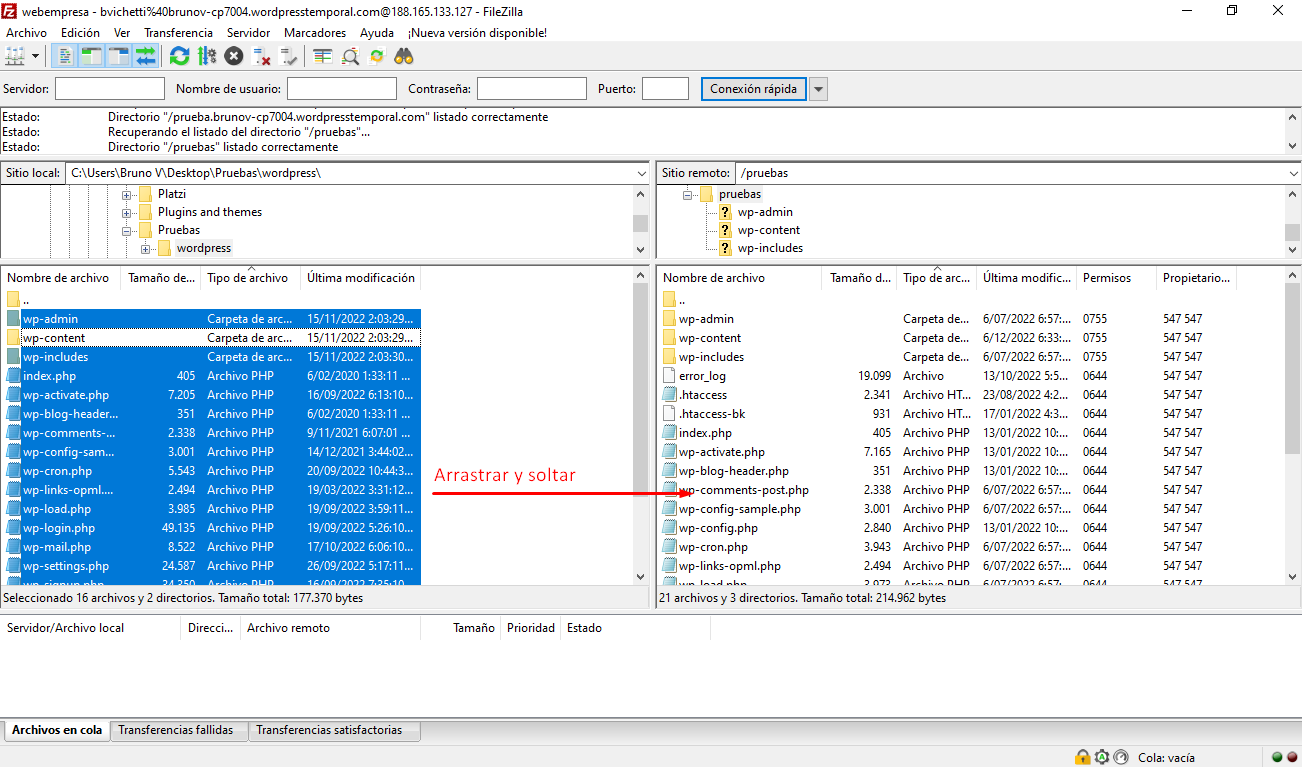Open the Site Manager icon

click(x=15, y=56)
